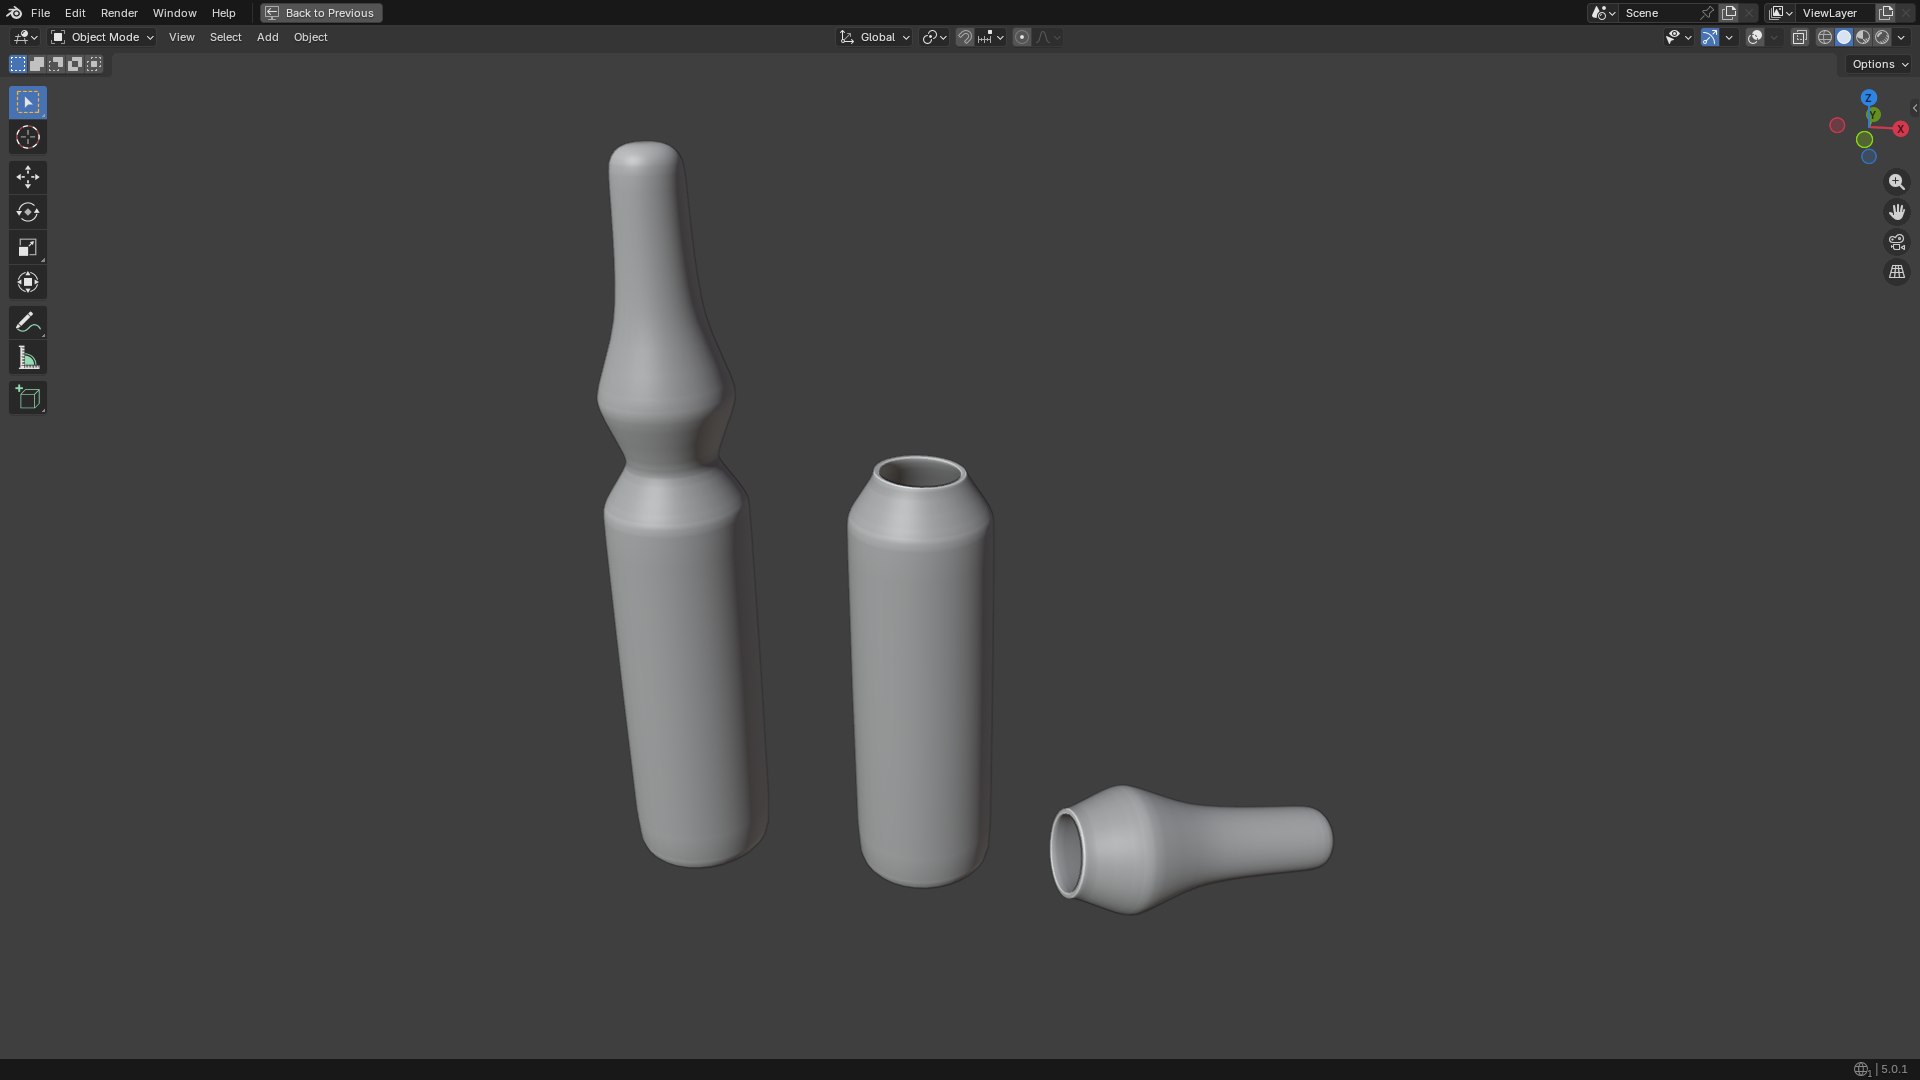Toggle viewport overlays
This screenshot has width=1920, height=1080.
coord(1755,37)
